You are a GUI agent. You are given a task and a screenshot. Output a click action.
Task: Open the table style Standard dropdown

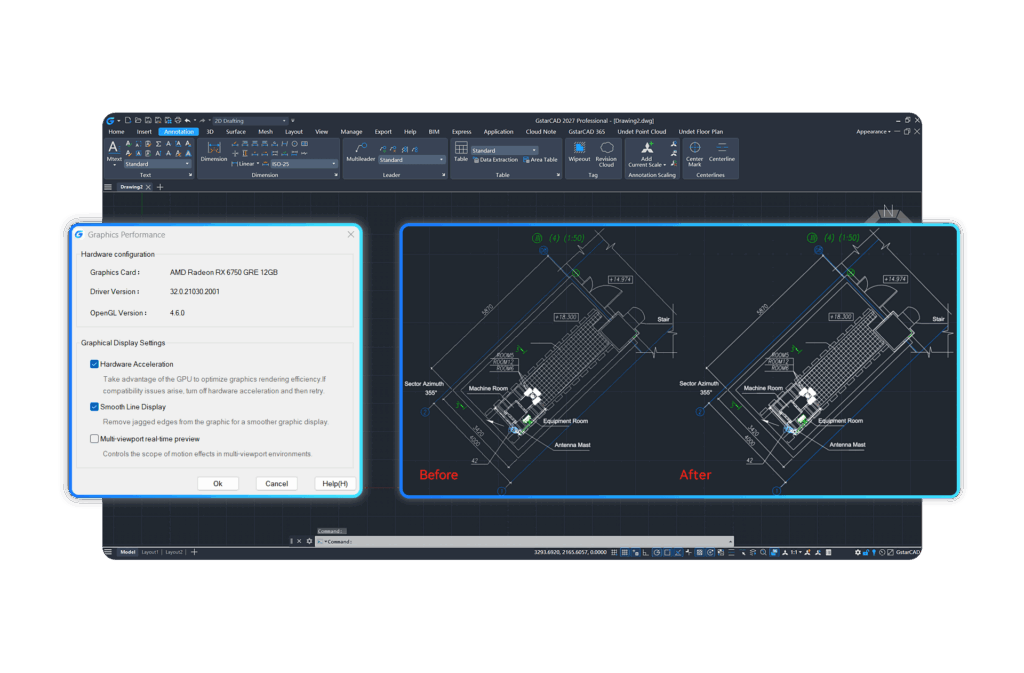point(504,150)
